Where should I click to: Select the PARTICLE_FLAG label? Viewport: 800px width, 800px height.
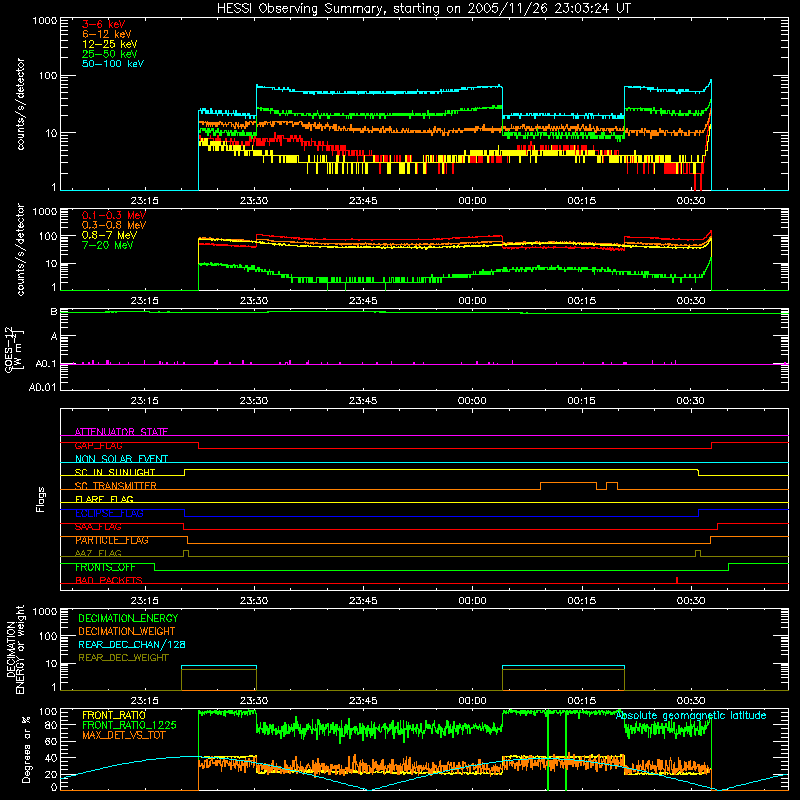point(112,540)
